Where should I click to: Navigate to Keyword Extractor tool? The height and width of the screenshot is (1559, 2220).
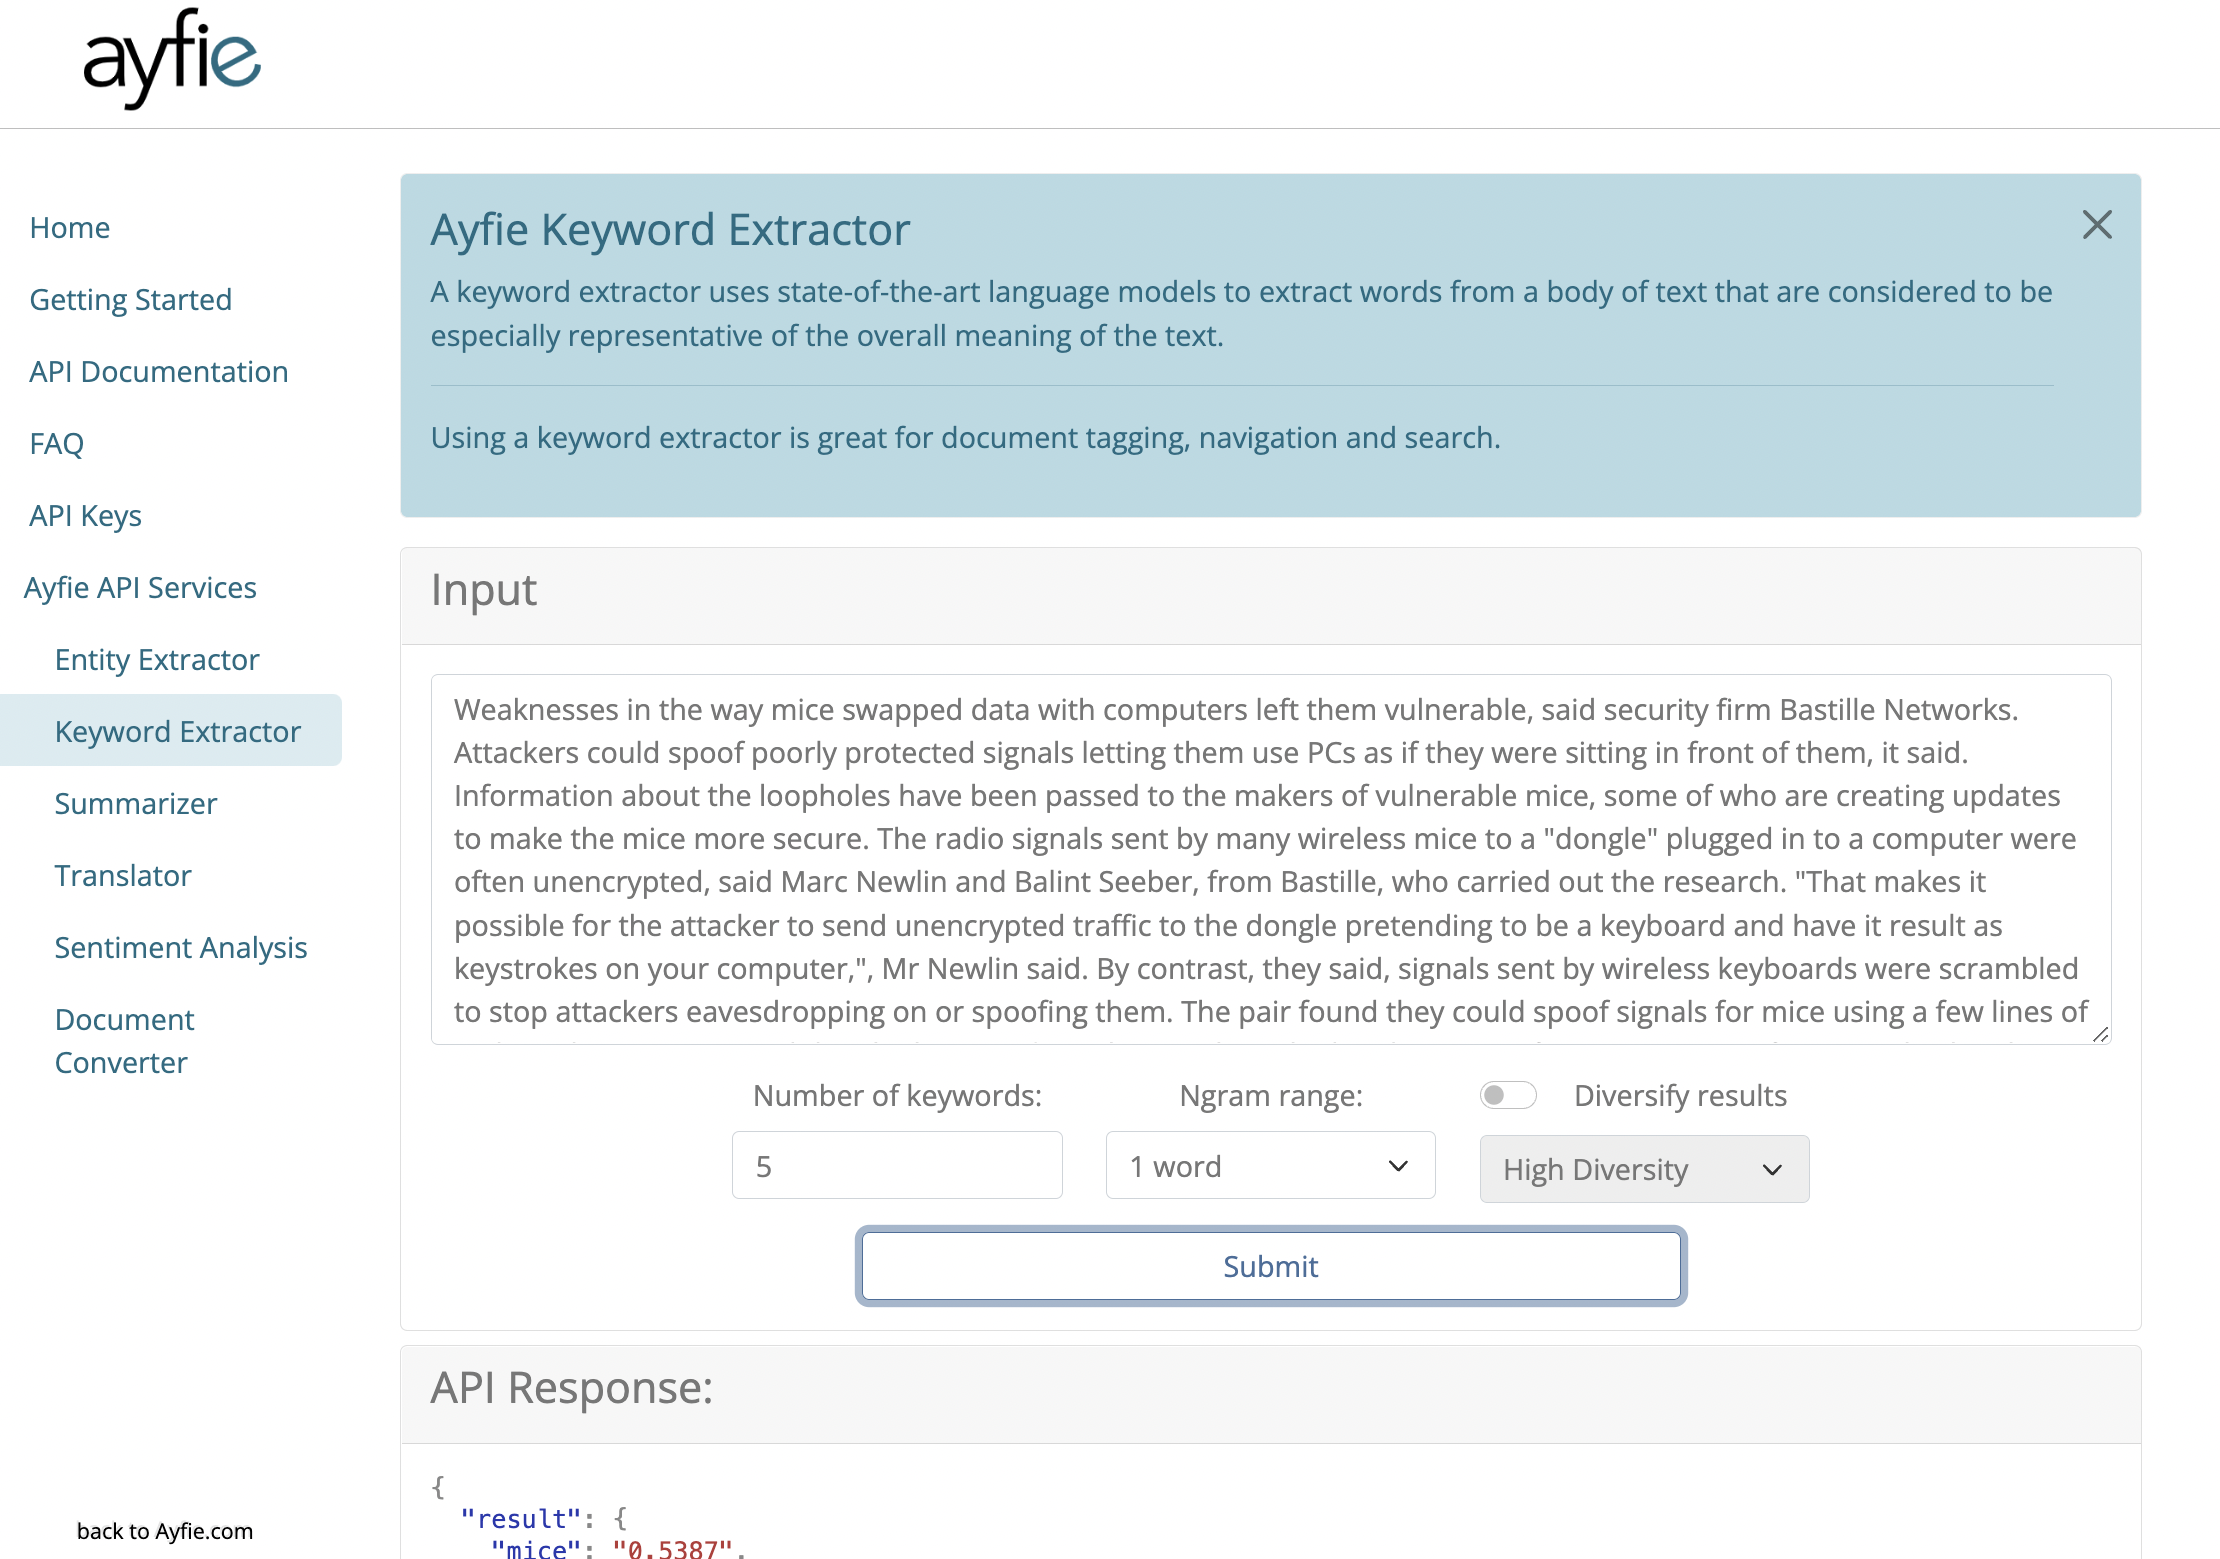click(177, 731)
